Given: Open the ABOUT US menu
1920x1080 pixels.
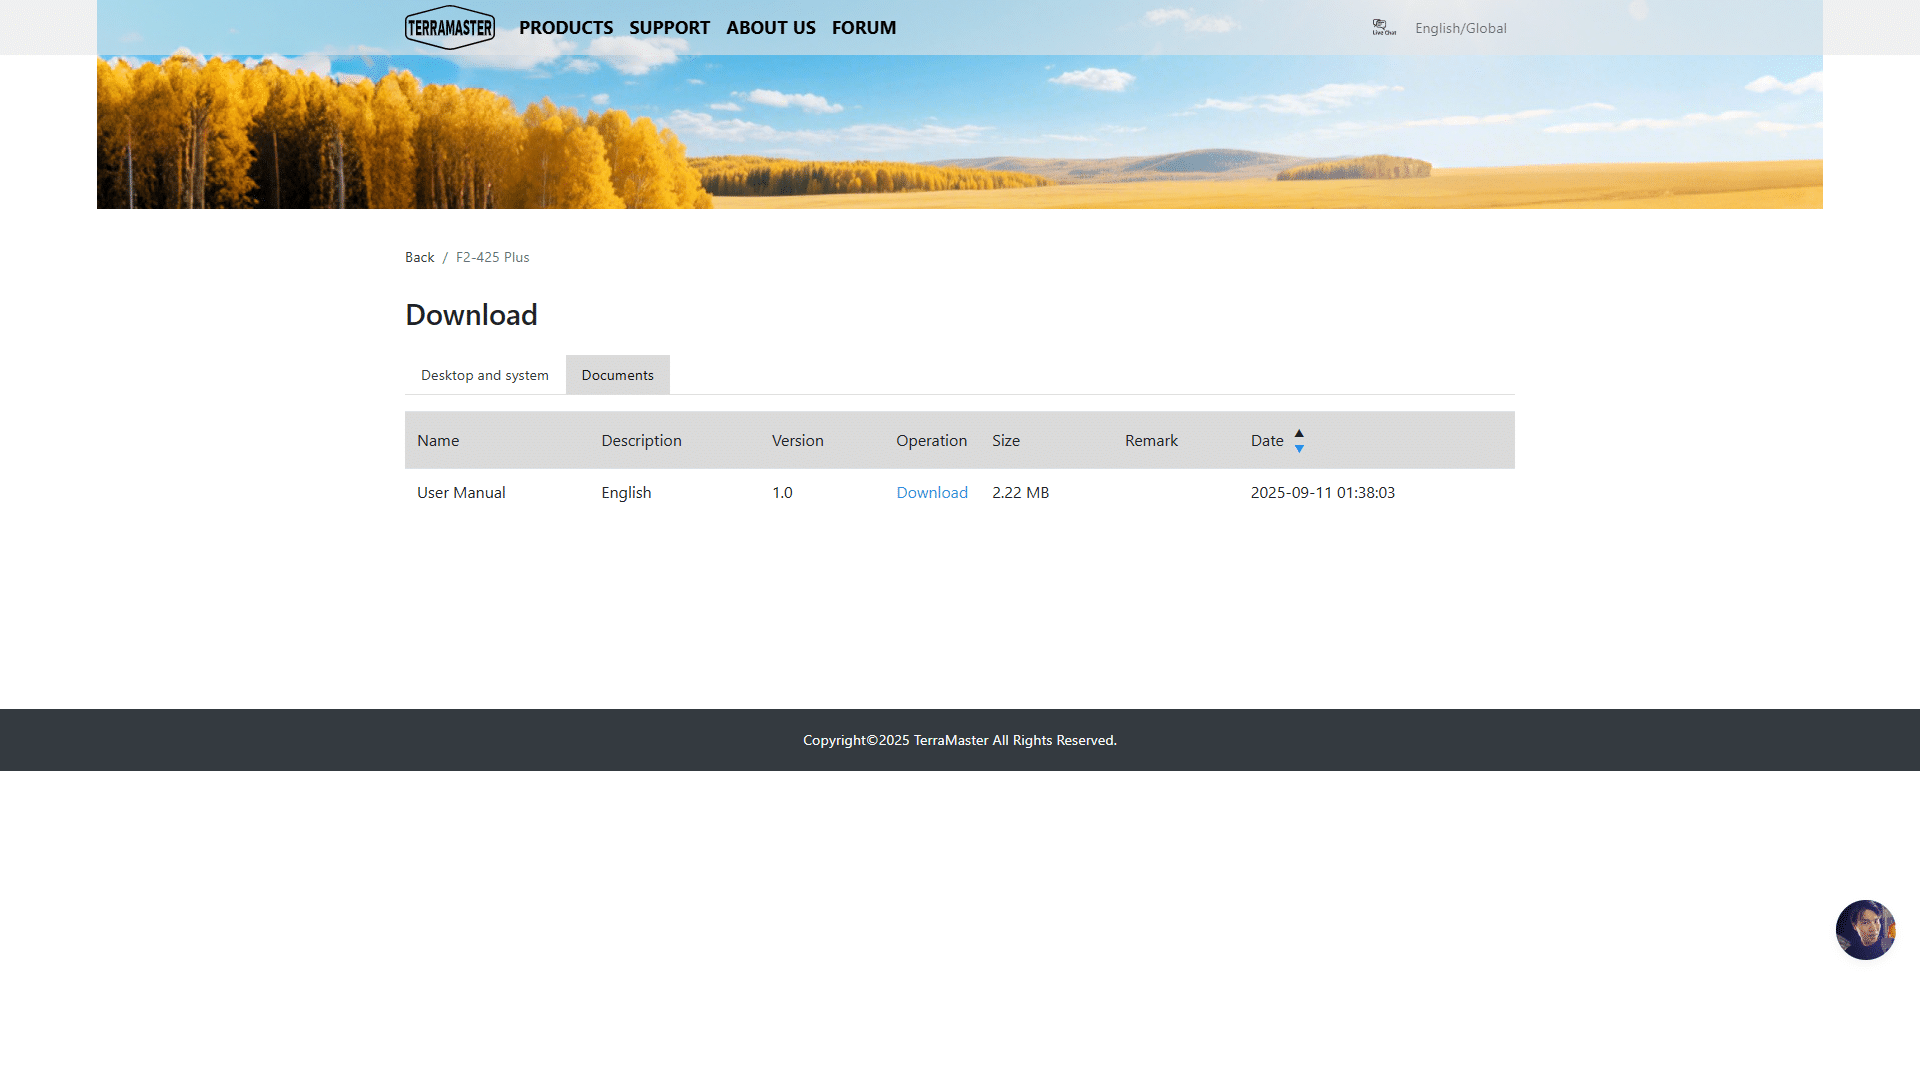Looking at the screenshot, I should click(770, 28).
